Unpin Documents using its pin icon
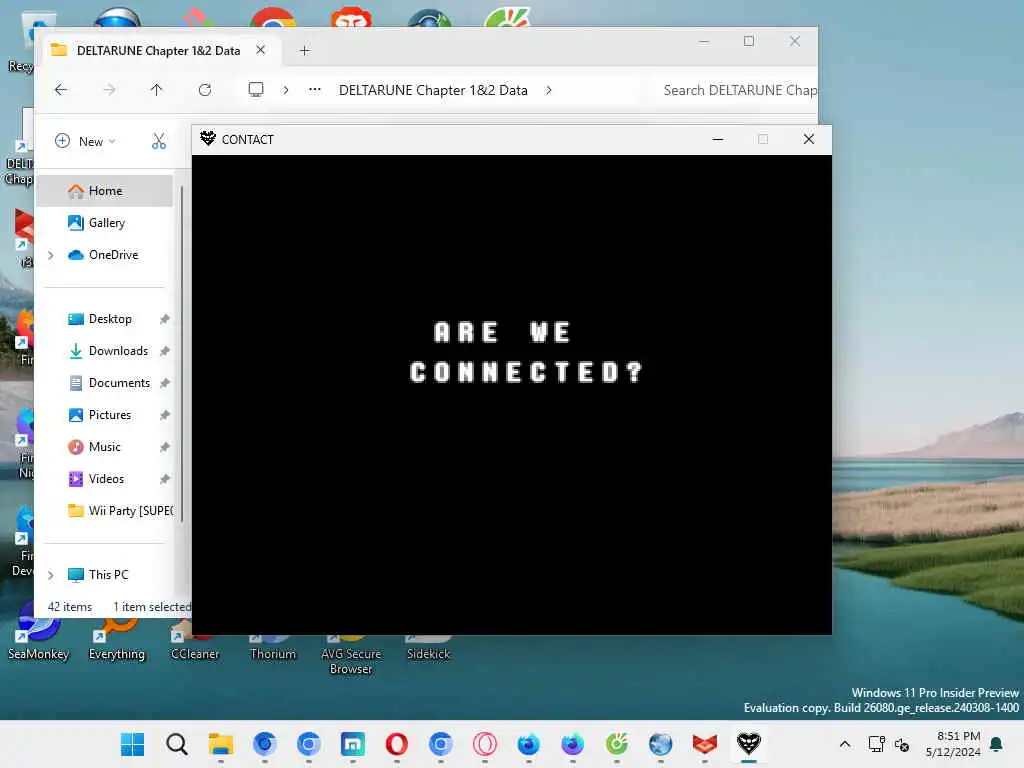1024x768 pixels. pos(165,383)
